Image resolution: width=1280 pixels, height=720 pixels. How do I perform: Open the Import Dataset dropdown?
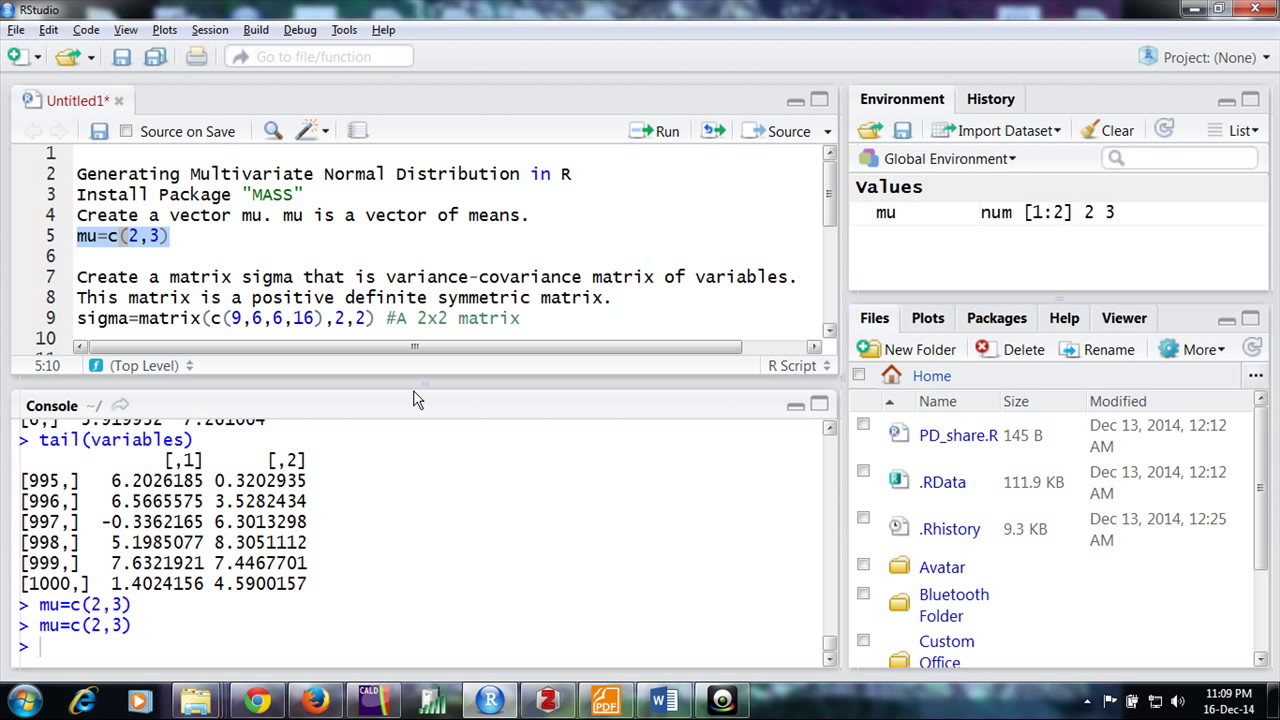point(996,130)
